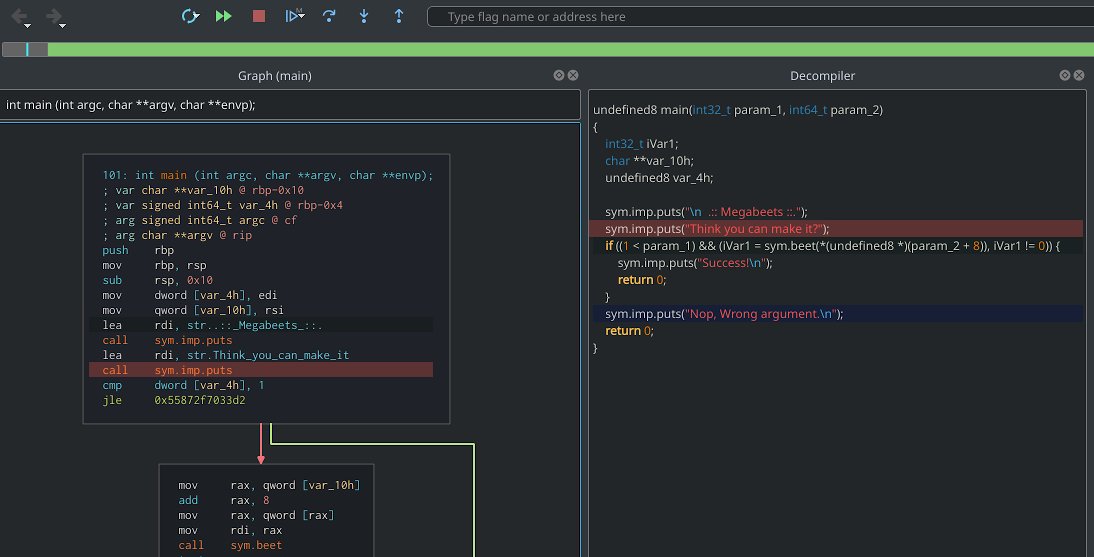The image size is (1094, 557).
Task: Step over the current instruction
Action: 329,15
